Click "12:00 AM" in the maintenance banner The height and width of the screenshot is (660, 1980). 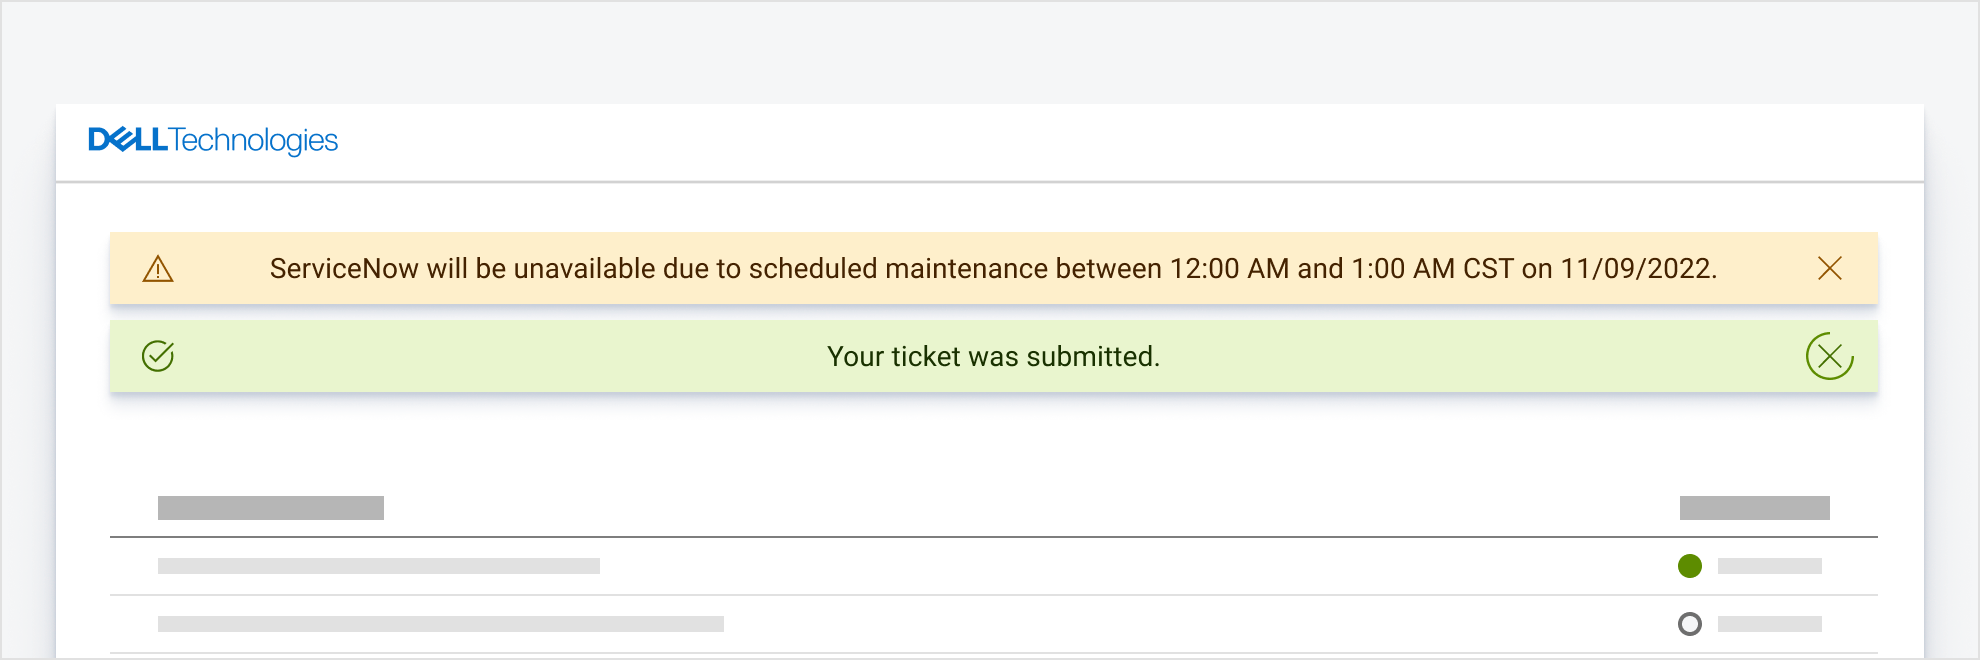point(1229,269)
